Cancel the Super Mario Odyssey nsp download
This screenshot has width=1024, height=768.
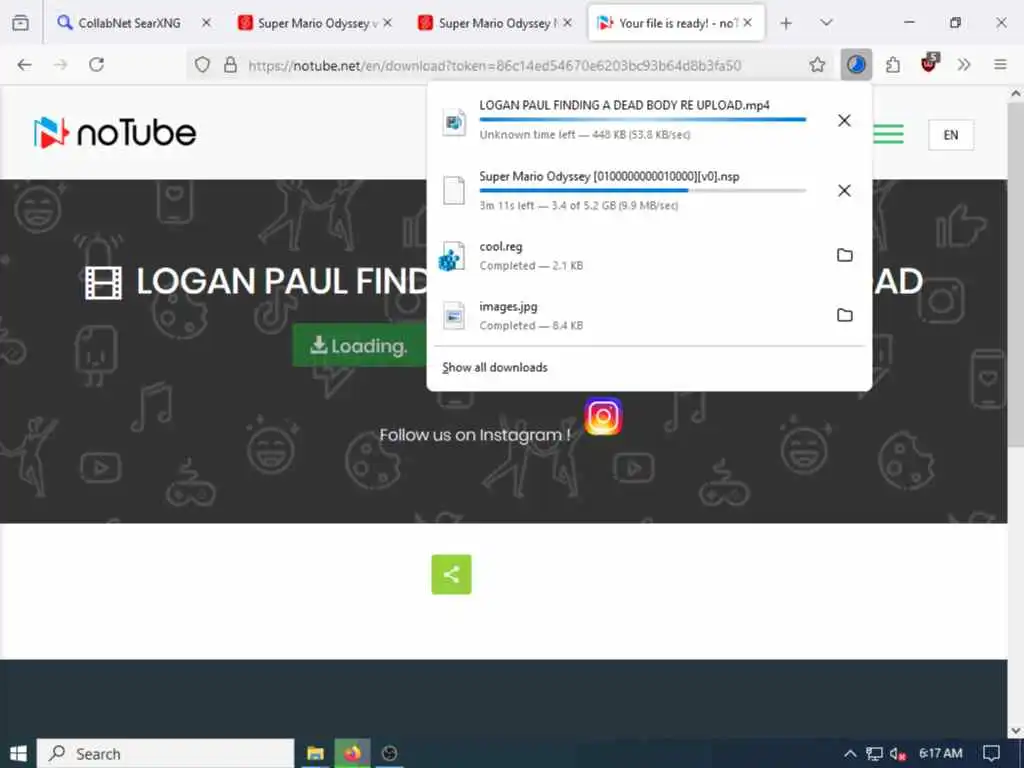click(x=844, y=190)
